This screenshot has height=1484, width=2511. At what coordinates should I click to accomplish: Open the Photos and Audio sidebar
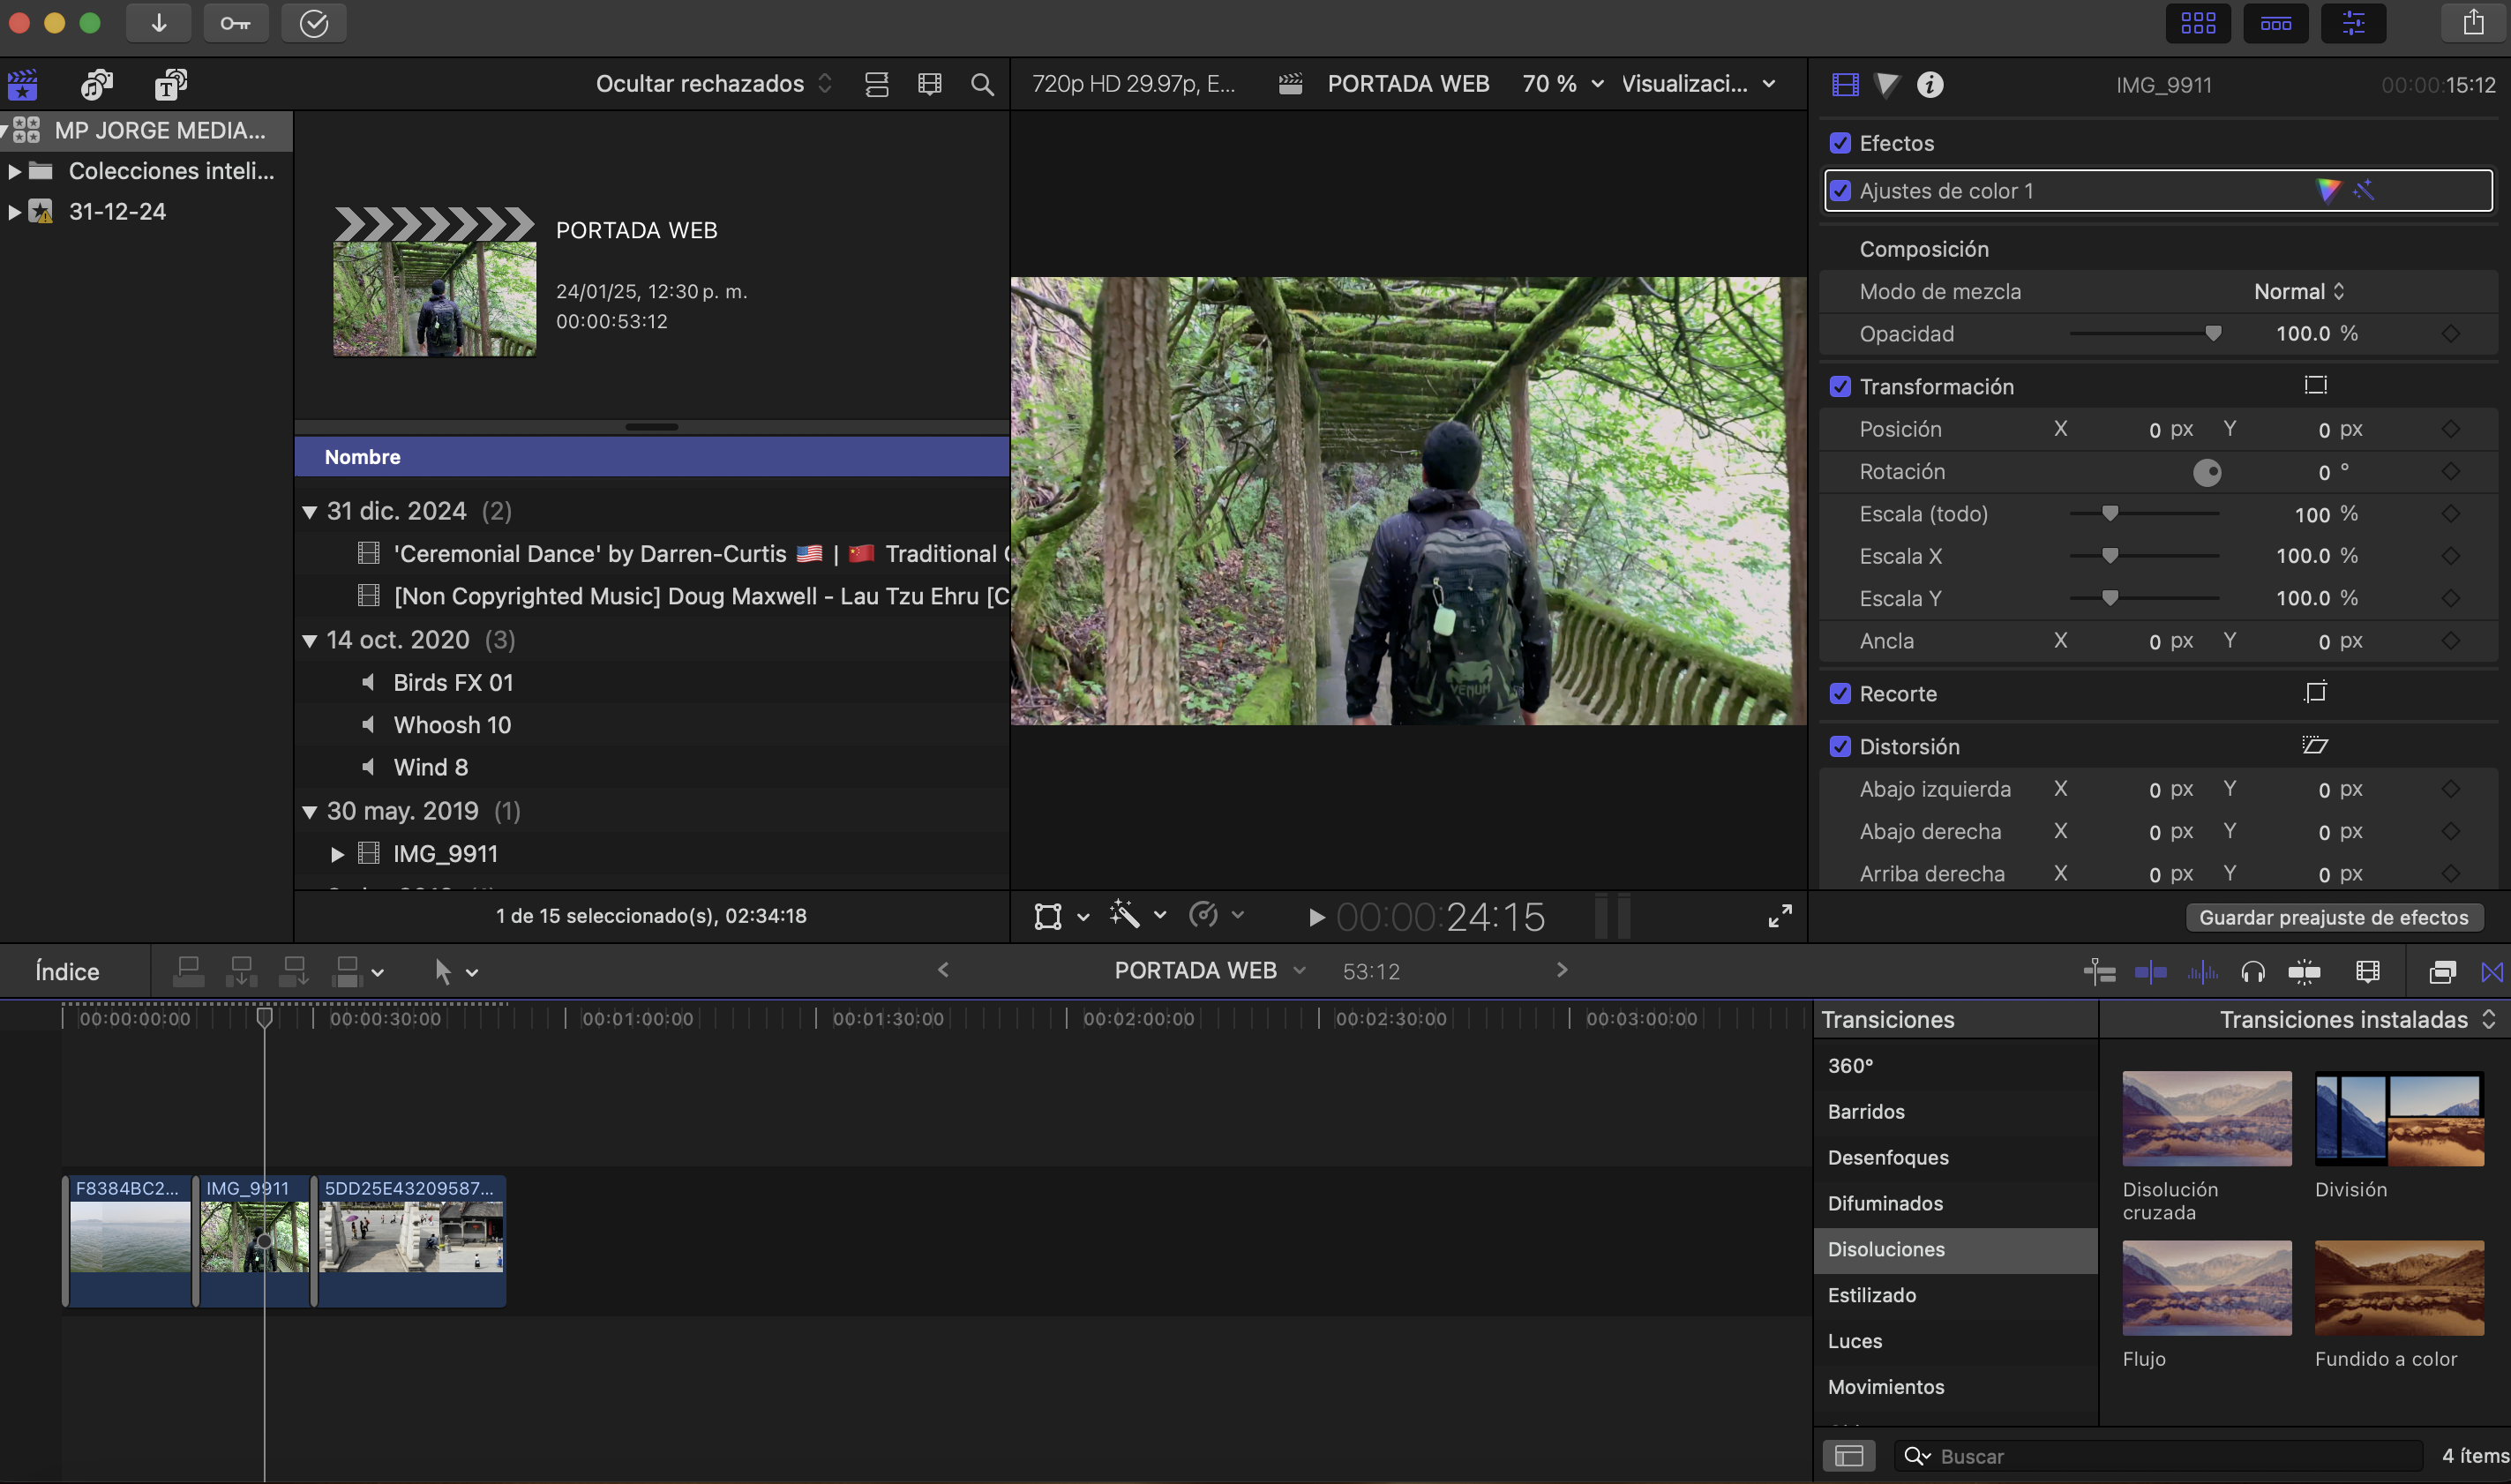(96, 84)
